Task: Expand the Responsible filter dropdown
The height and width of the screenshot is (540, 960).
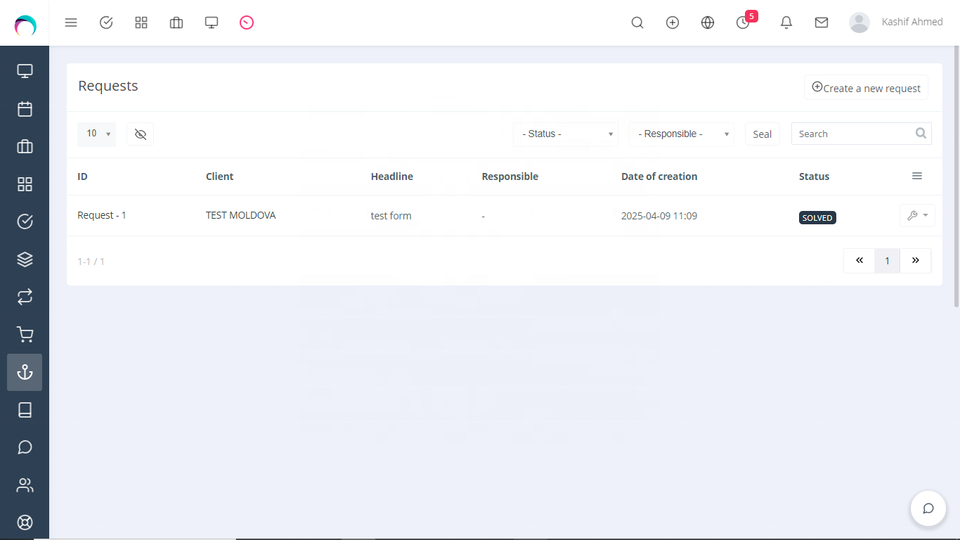Action: point(681,134)
